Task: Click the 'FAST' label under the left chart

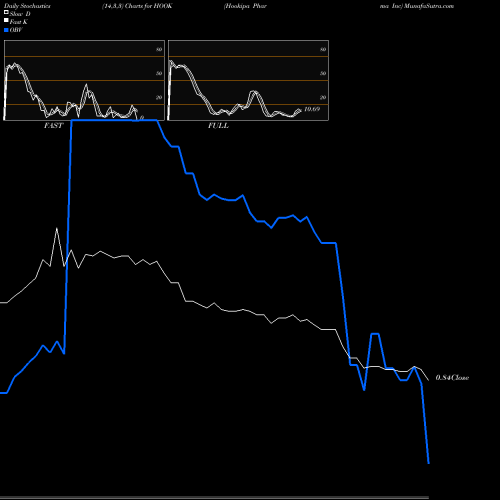Action: (x=53, y=126)
